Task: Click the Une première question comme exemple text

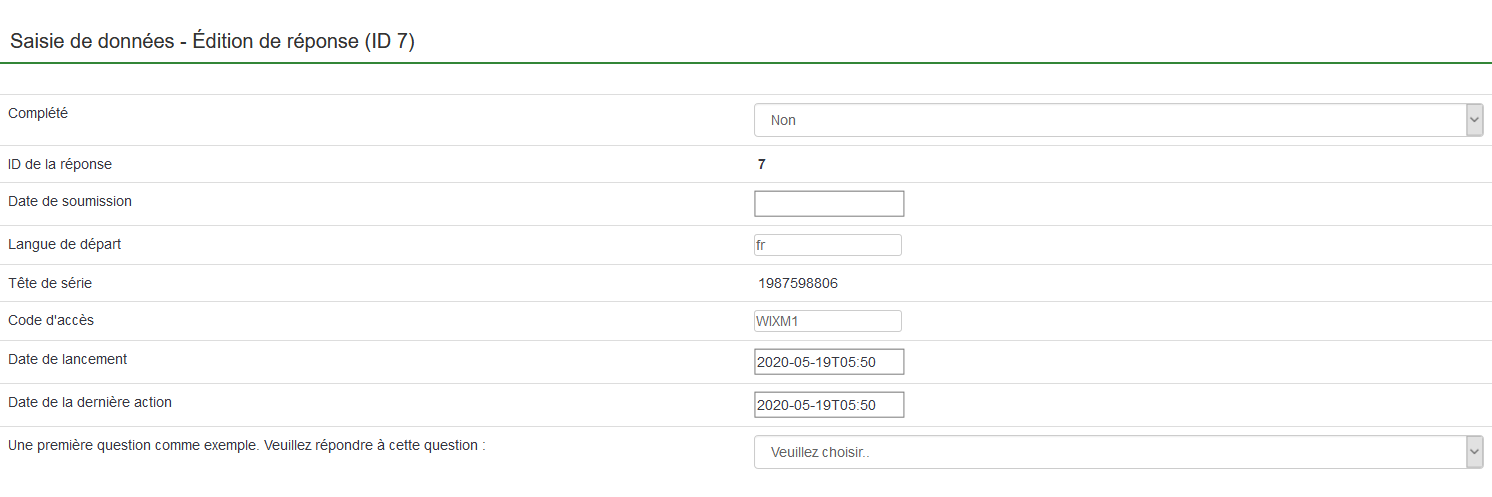Action: tap(246, 445)
